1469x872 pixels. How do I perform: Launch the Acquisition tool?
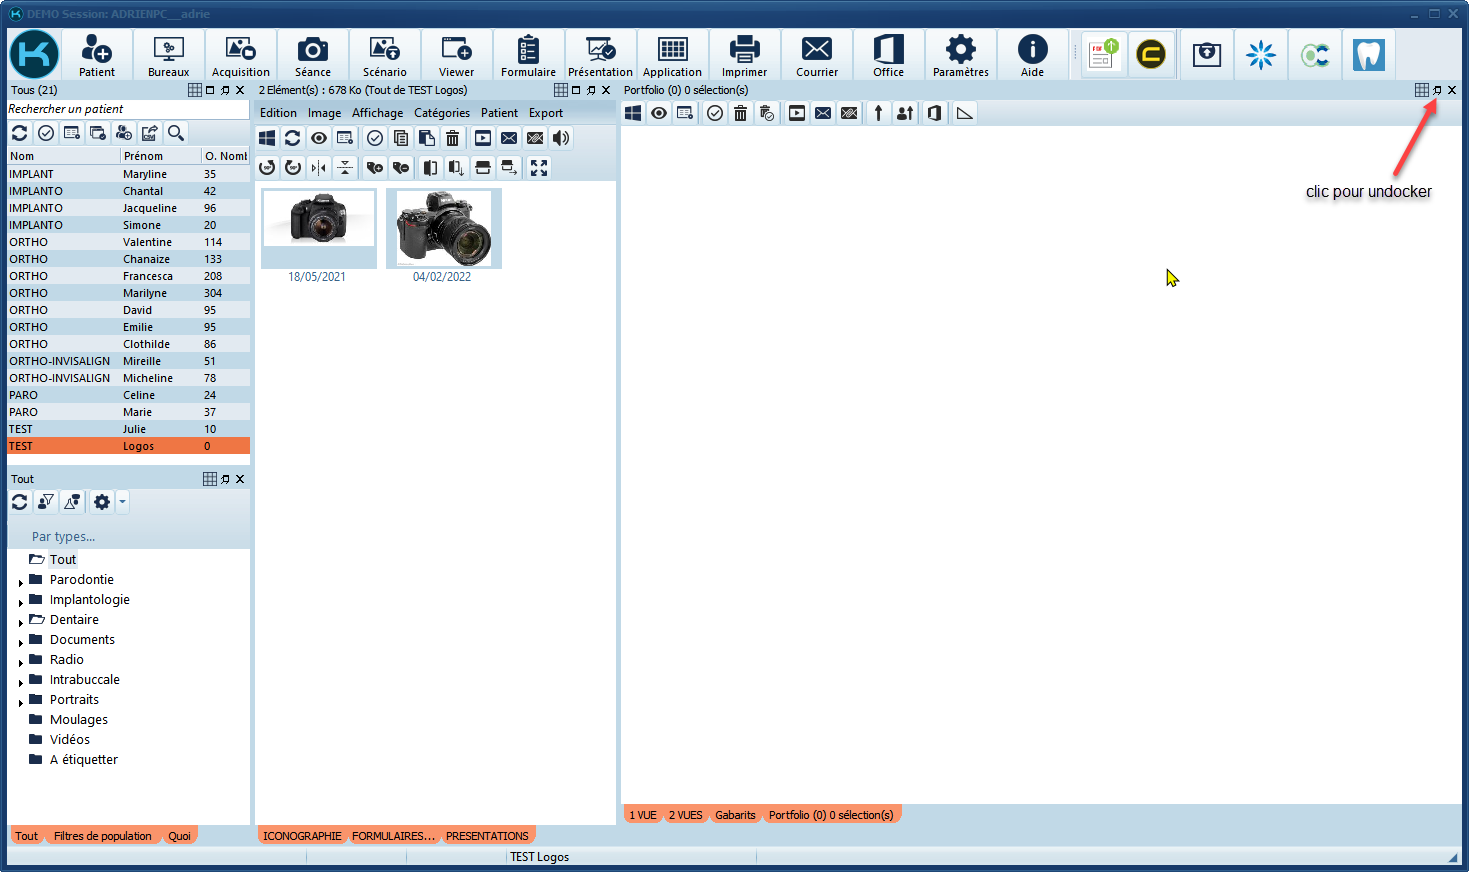(x=240, y=55)
